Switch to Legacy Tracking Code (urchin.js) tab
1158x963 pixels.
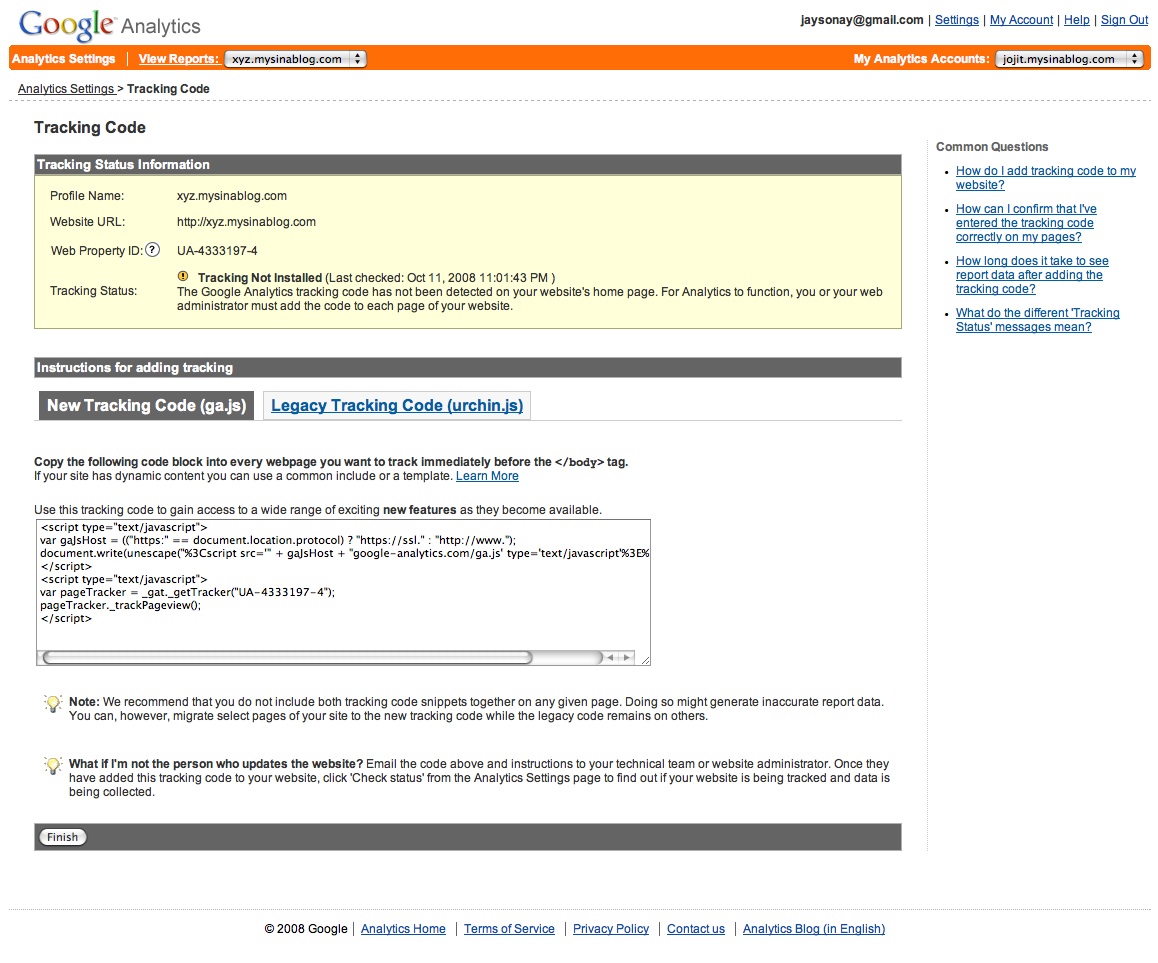coord(397,405)
